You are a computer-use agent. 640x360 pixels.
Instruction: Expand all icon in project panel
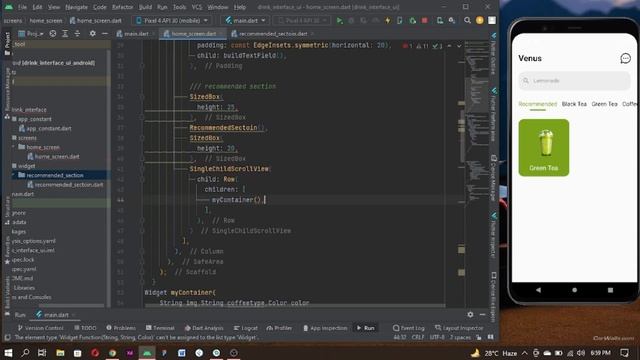click(65, 33)
